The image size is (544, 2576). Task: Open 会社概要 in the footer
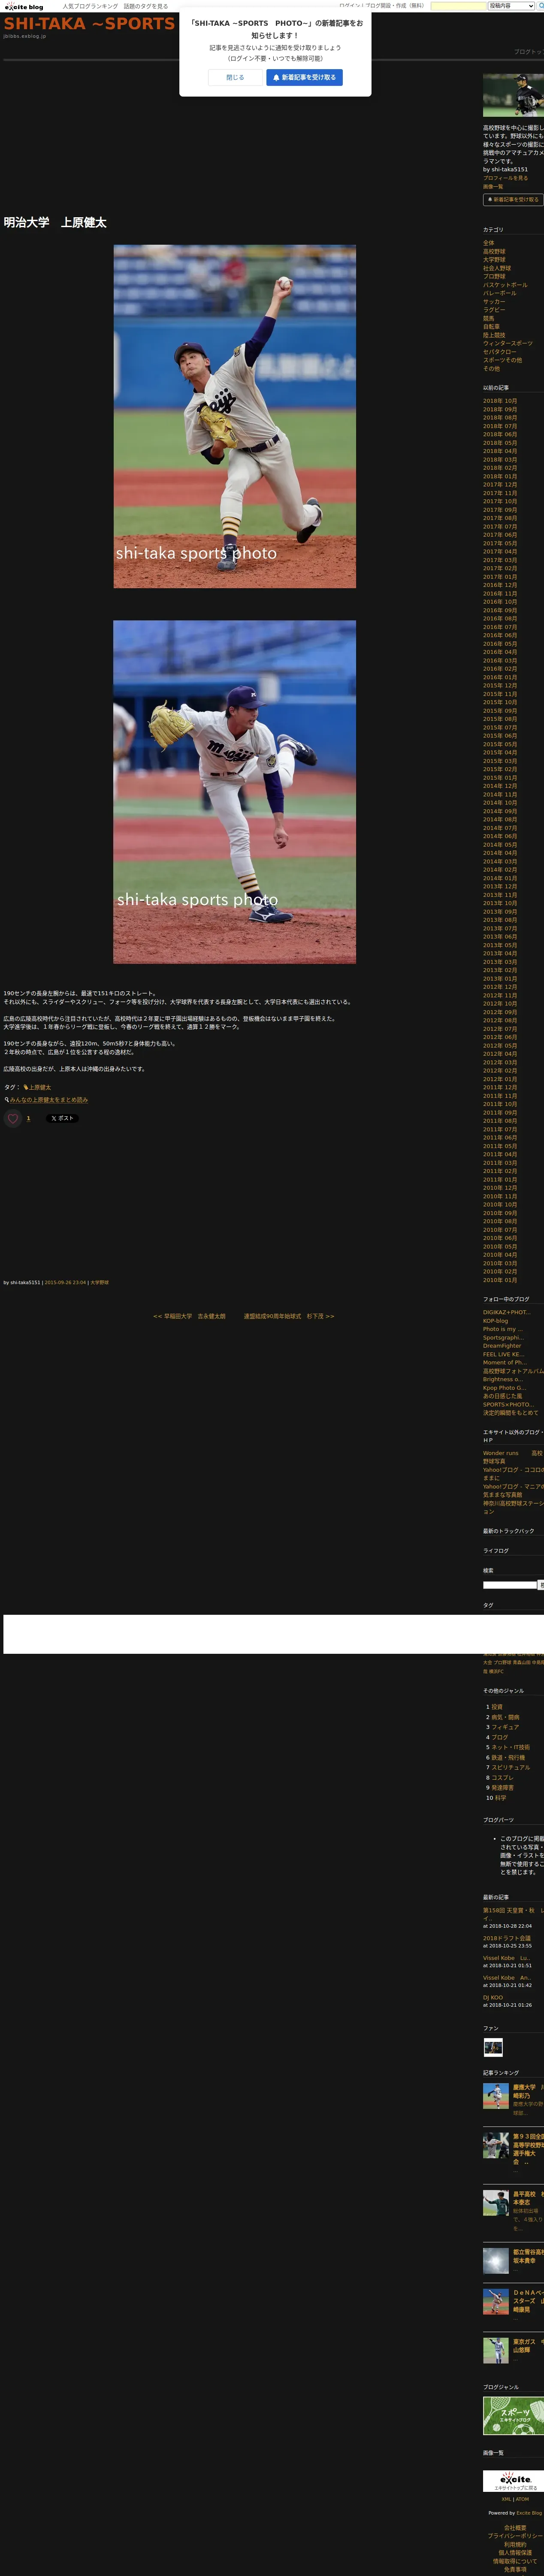[x=515, y=2528]
